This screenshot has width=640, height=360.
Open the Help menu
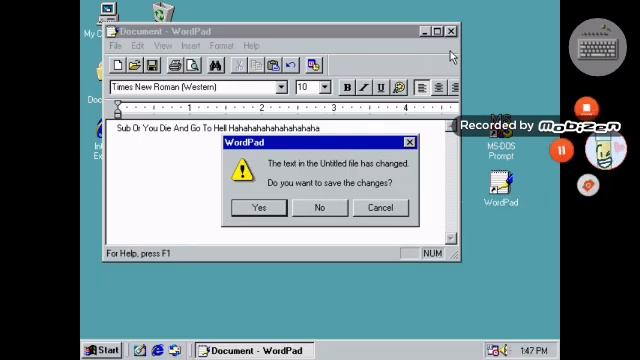pos(251,46)
